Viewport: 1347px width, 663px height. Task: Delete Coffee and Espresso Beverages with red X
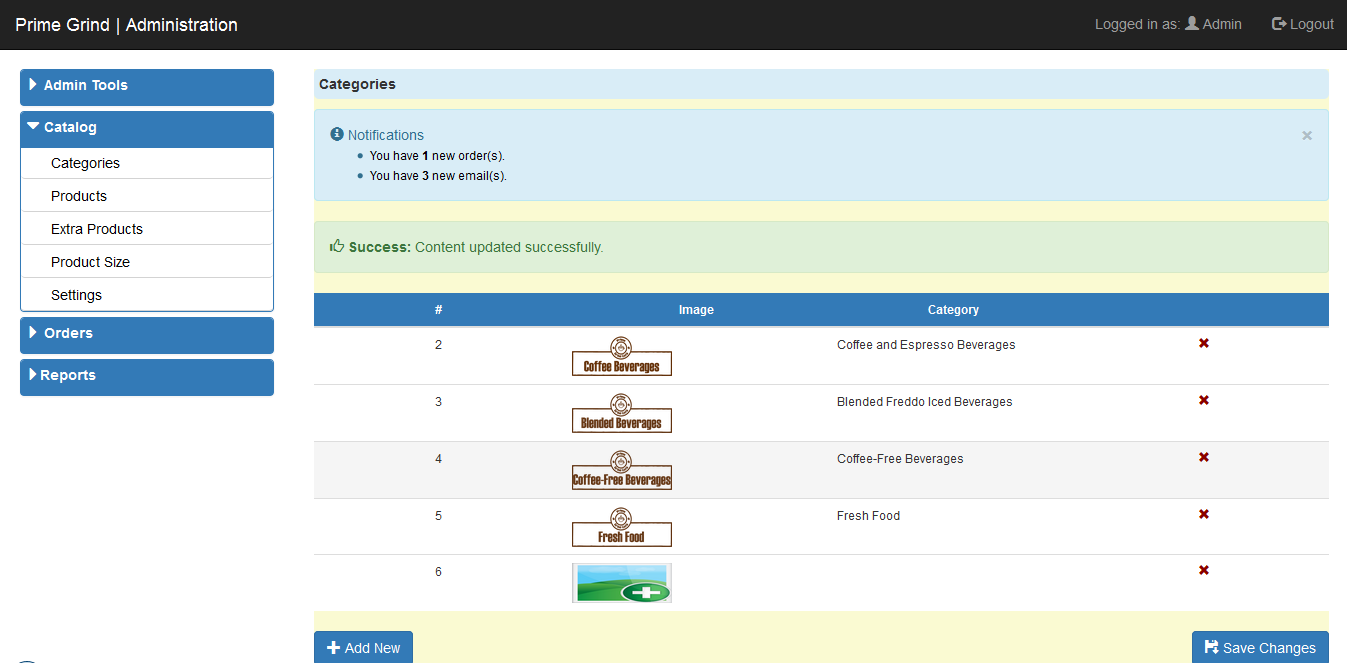pyautogui.click(x=1203, y=343)
